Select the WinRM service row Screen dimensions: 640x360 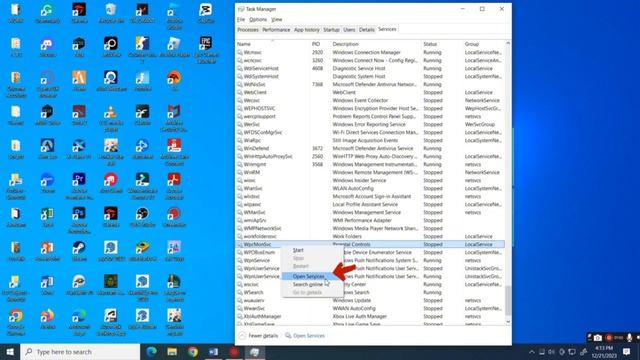tap(370, 173)
